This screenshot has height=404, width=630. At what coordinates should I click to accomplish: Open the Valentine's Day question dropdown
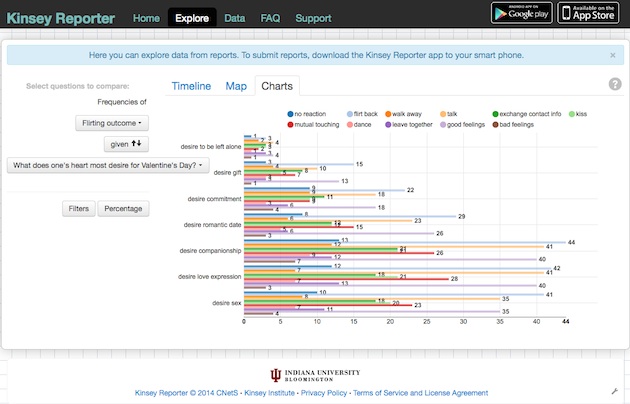point(104,164)
